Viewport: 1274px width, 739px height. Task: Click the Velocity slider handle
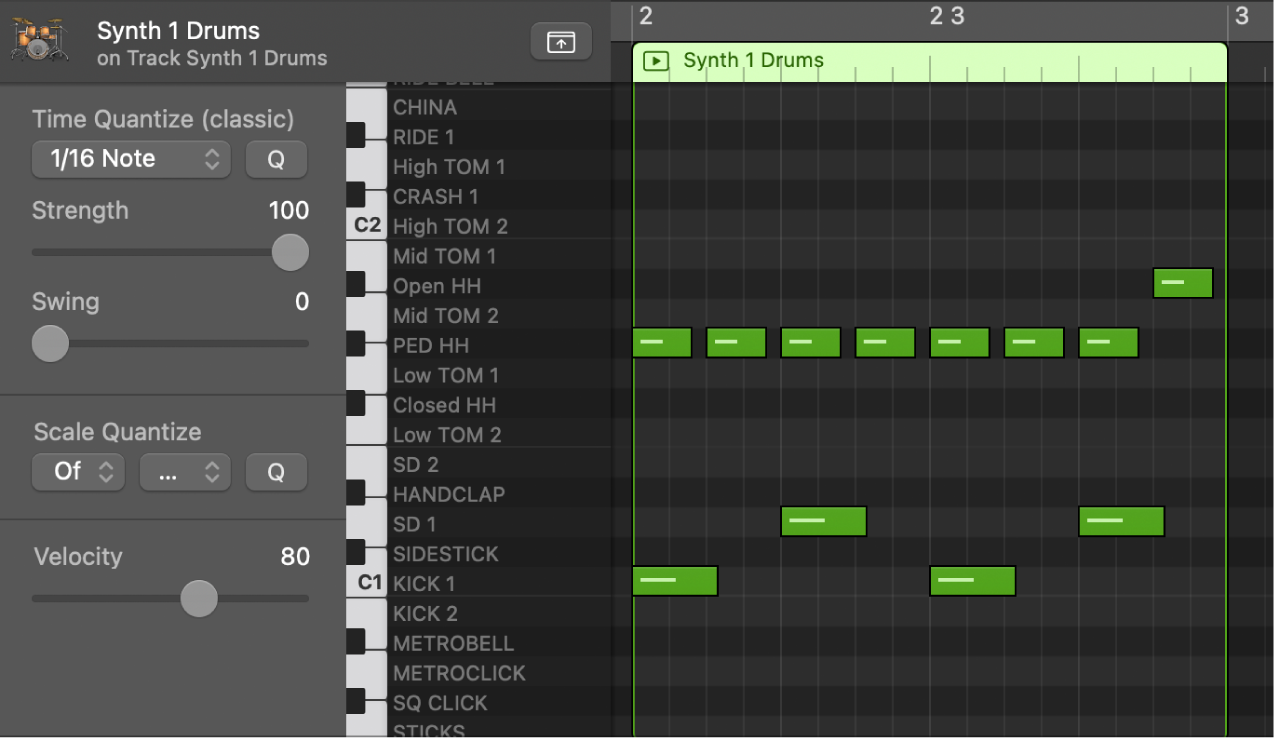198,598
